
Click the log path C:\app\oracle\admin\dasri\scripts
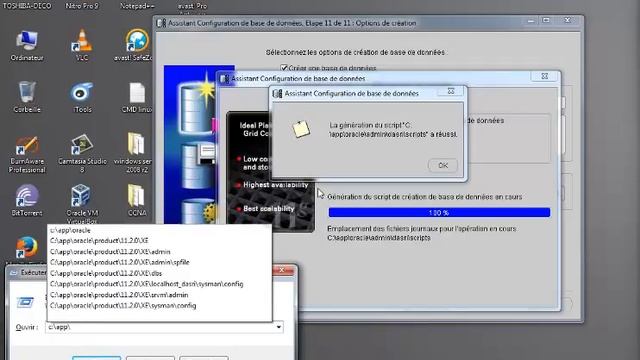pyautogui.click(x=379, y=238)
